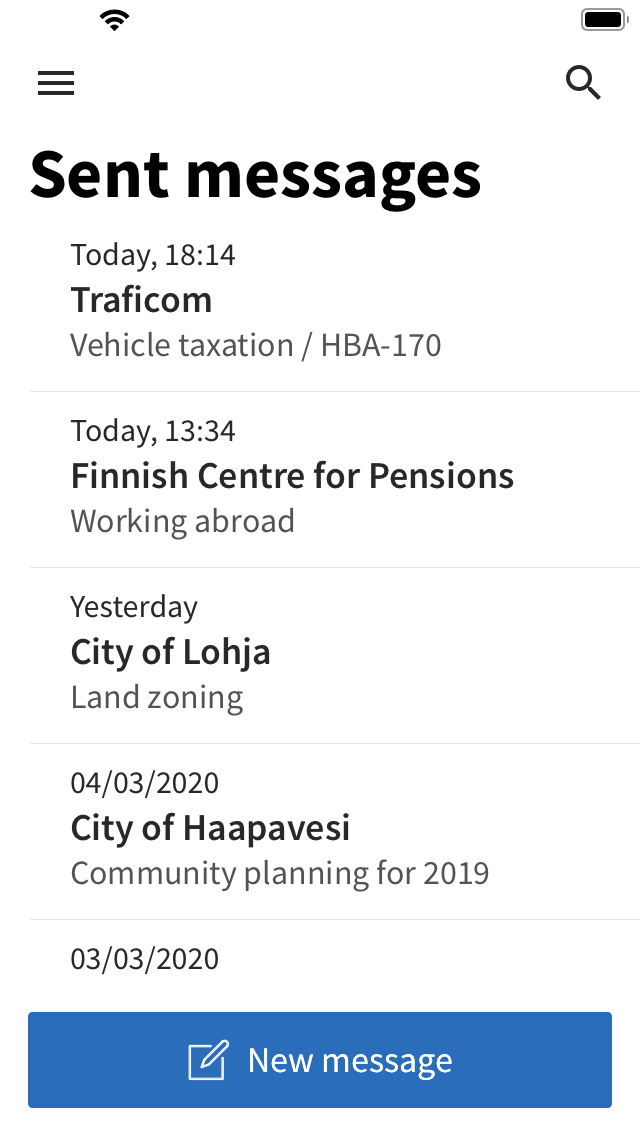Open the hamburger navigation menu
The height and width of the screenshot is (1136, 640).
tap(56, 83)
